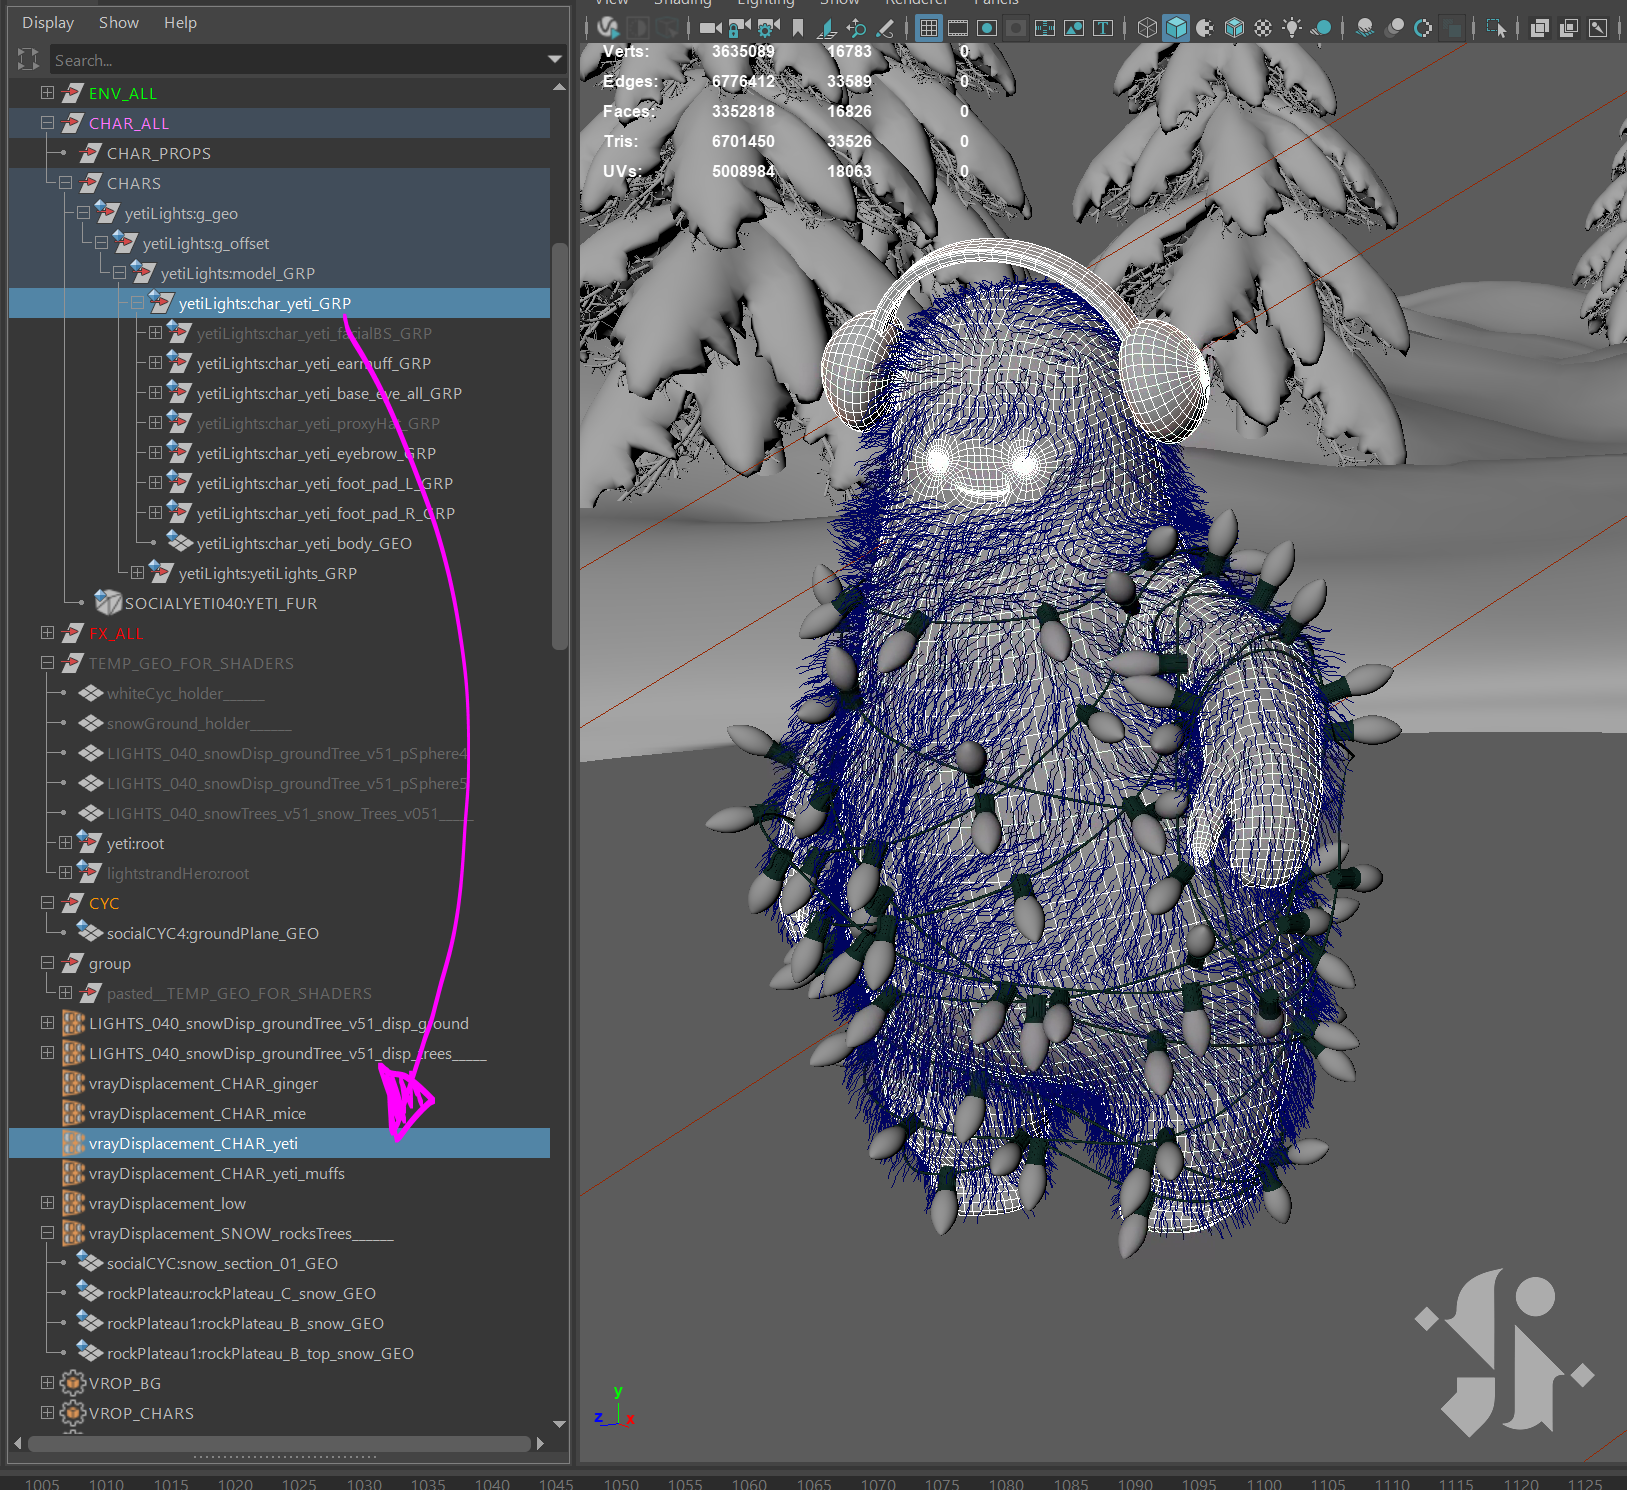
Task: Click the Outliner scroll-up arrow
Action: [x=560, y=88]
